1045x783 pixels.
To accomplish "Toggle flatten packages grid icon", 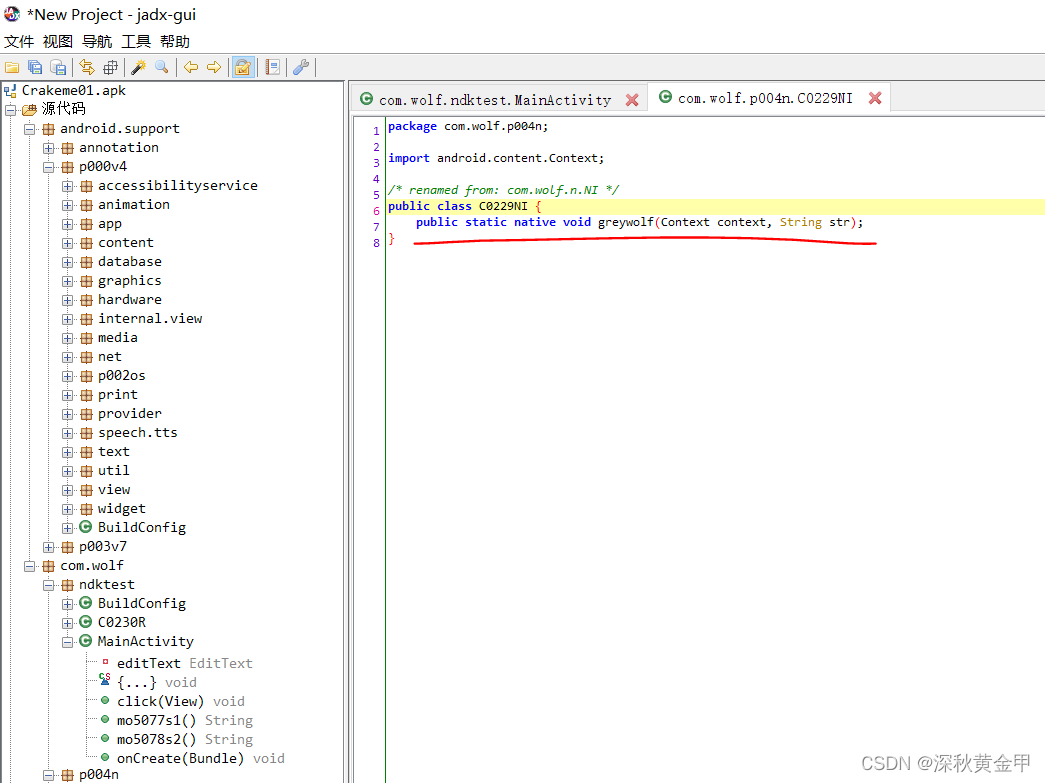I will pos(110,67).
